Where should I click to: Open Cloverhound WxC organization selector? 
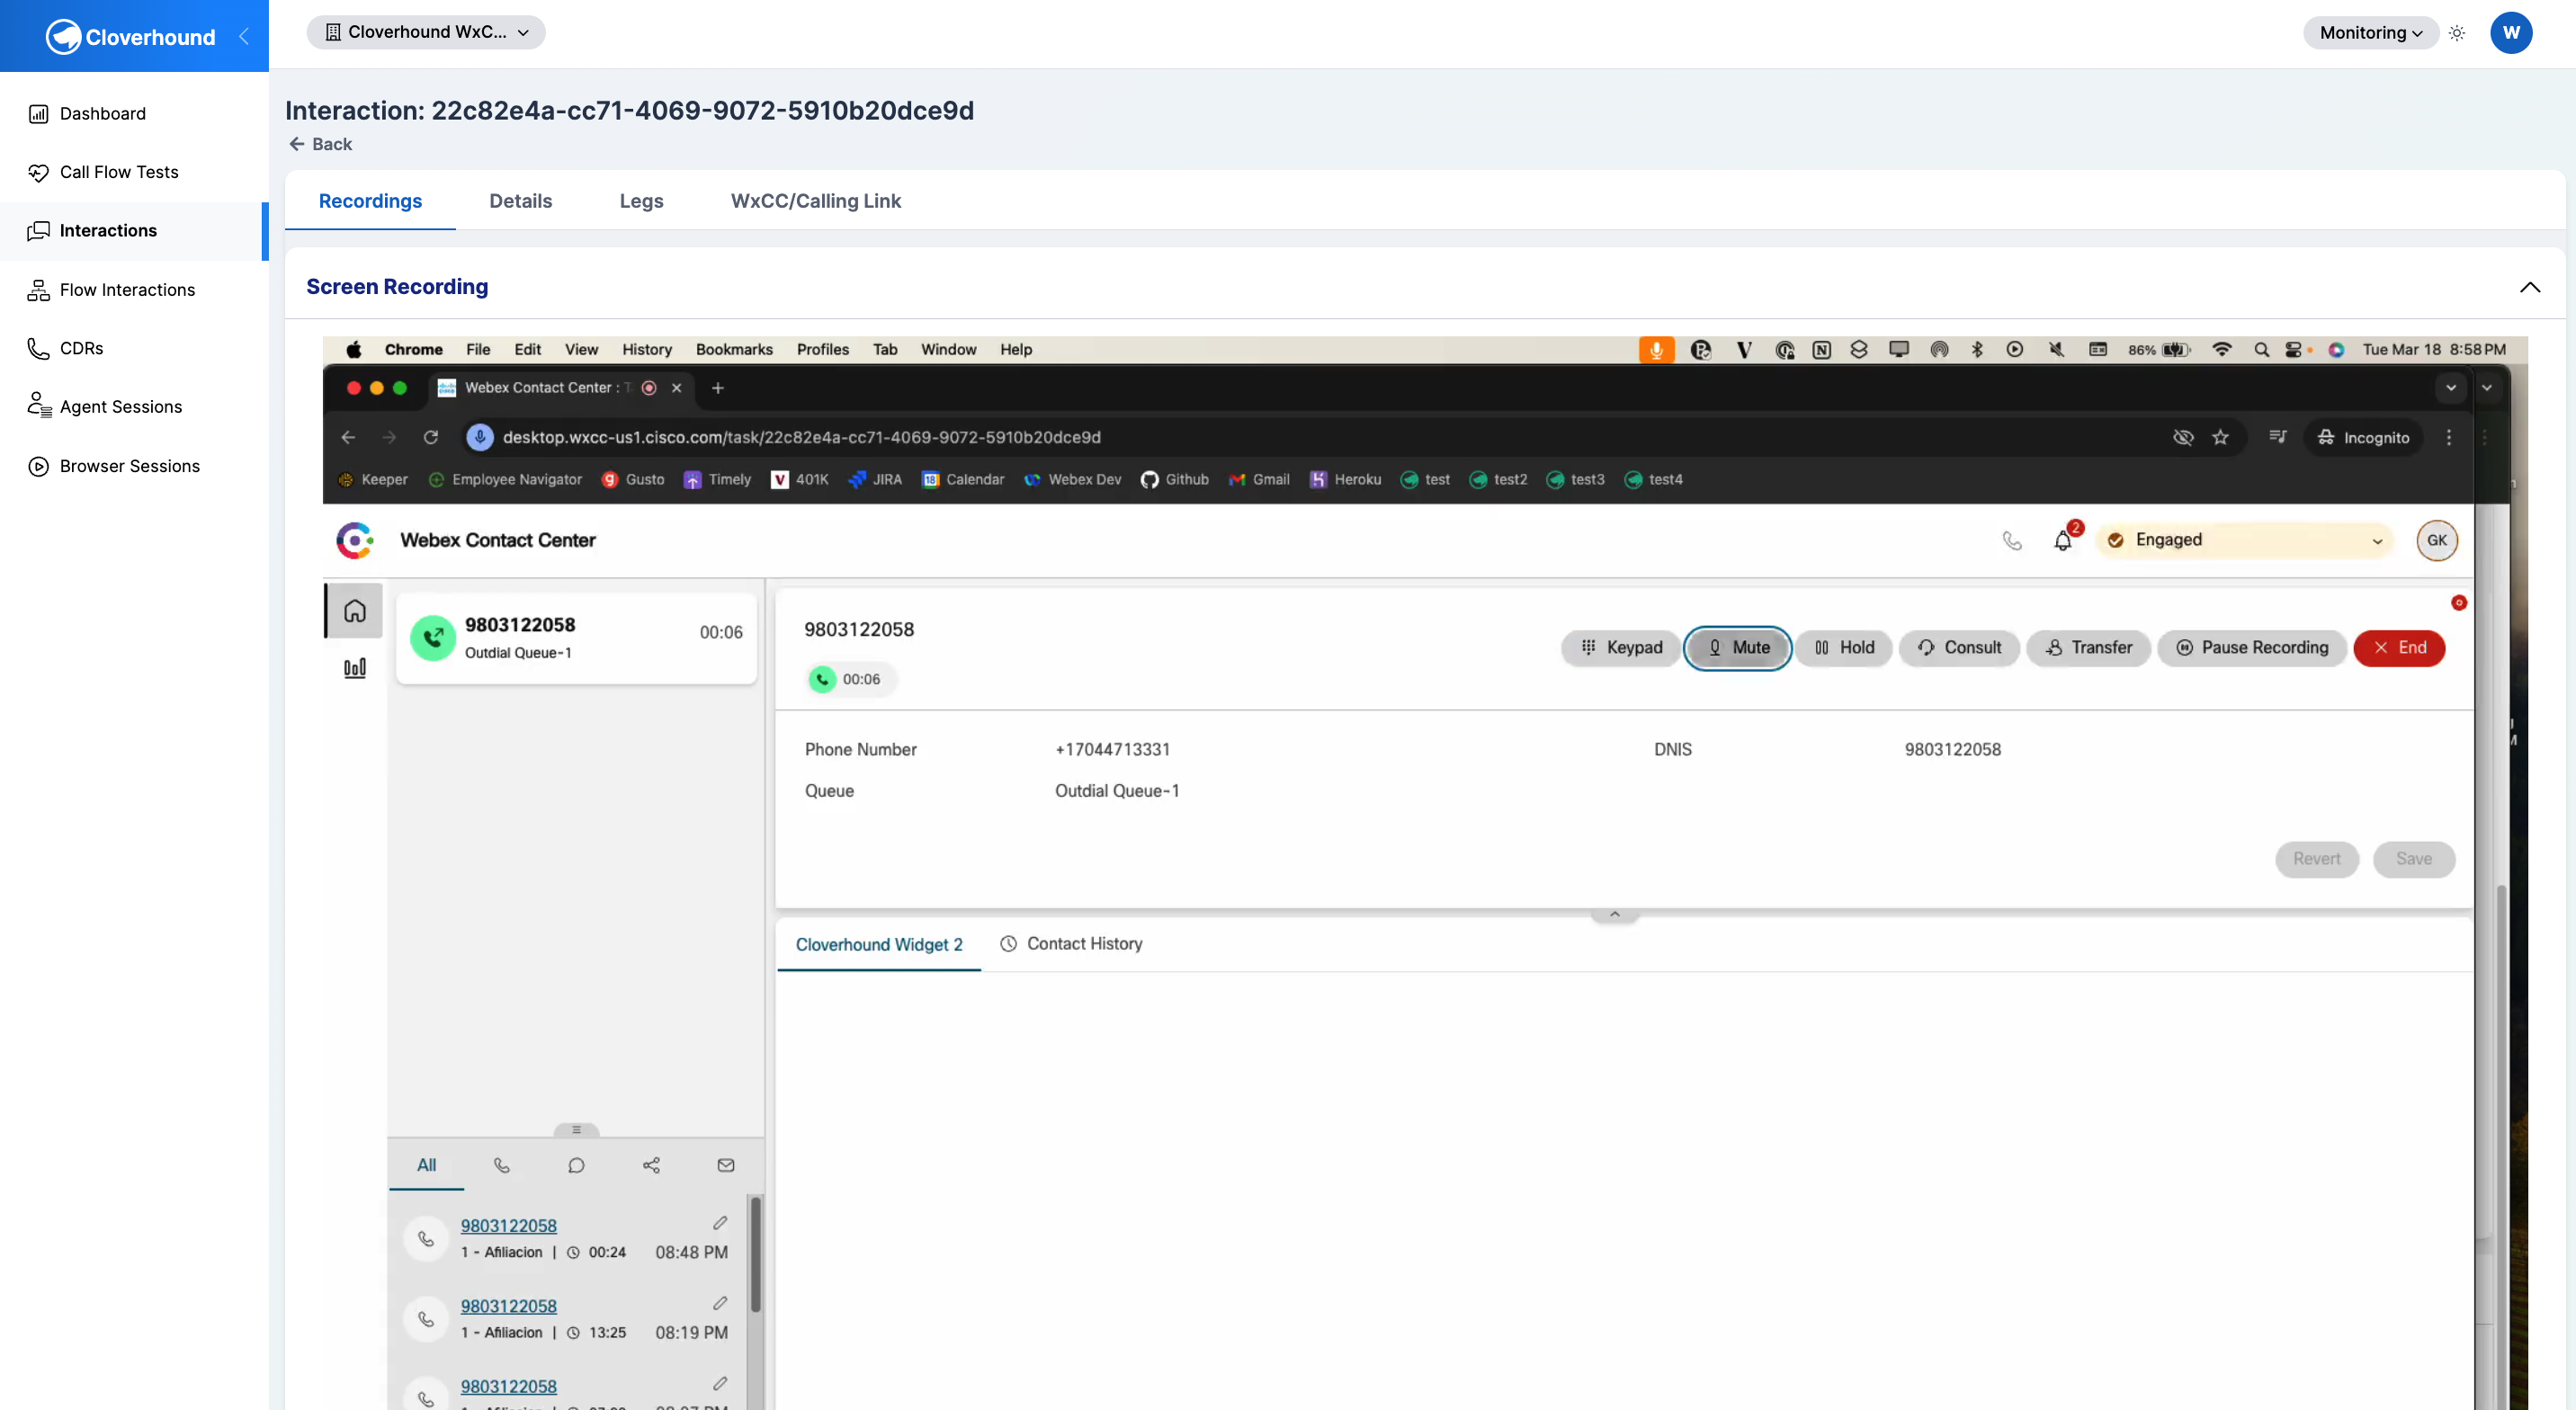point(426,32)
